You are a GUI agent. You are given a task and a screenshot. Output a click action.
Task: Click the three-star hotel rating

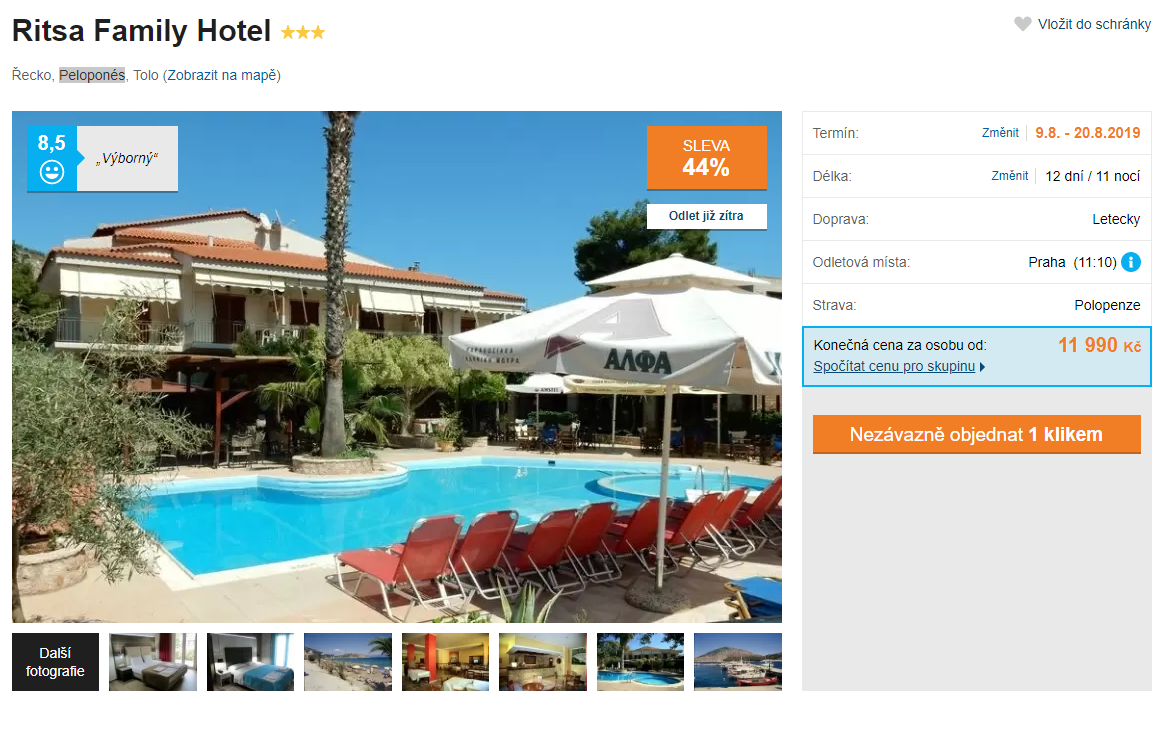(302, 32)
